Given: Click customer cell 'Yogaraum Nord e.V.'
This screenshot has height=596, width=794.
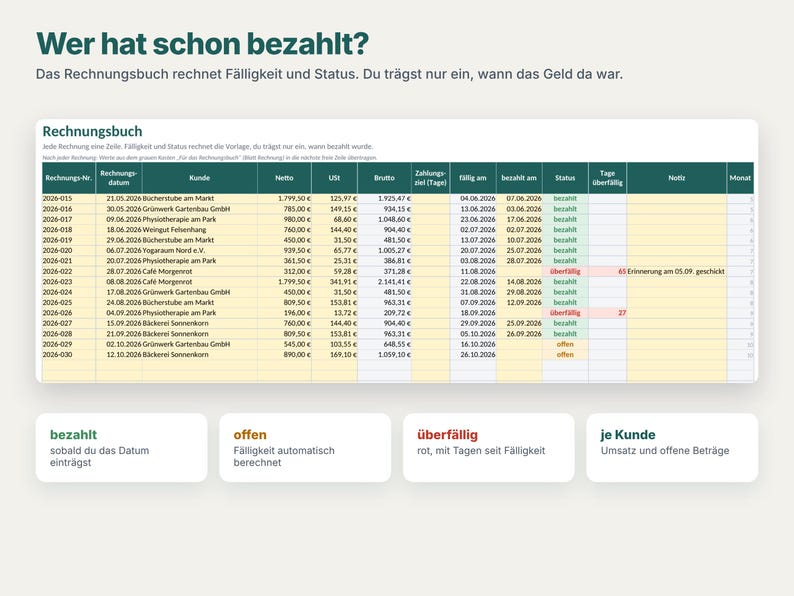Looking at the screenshot, I should (x=200, y=250).
